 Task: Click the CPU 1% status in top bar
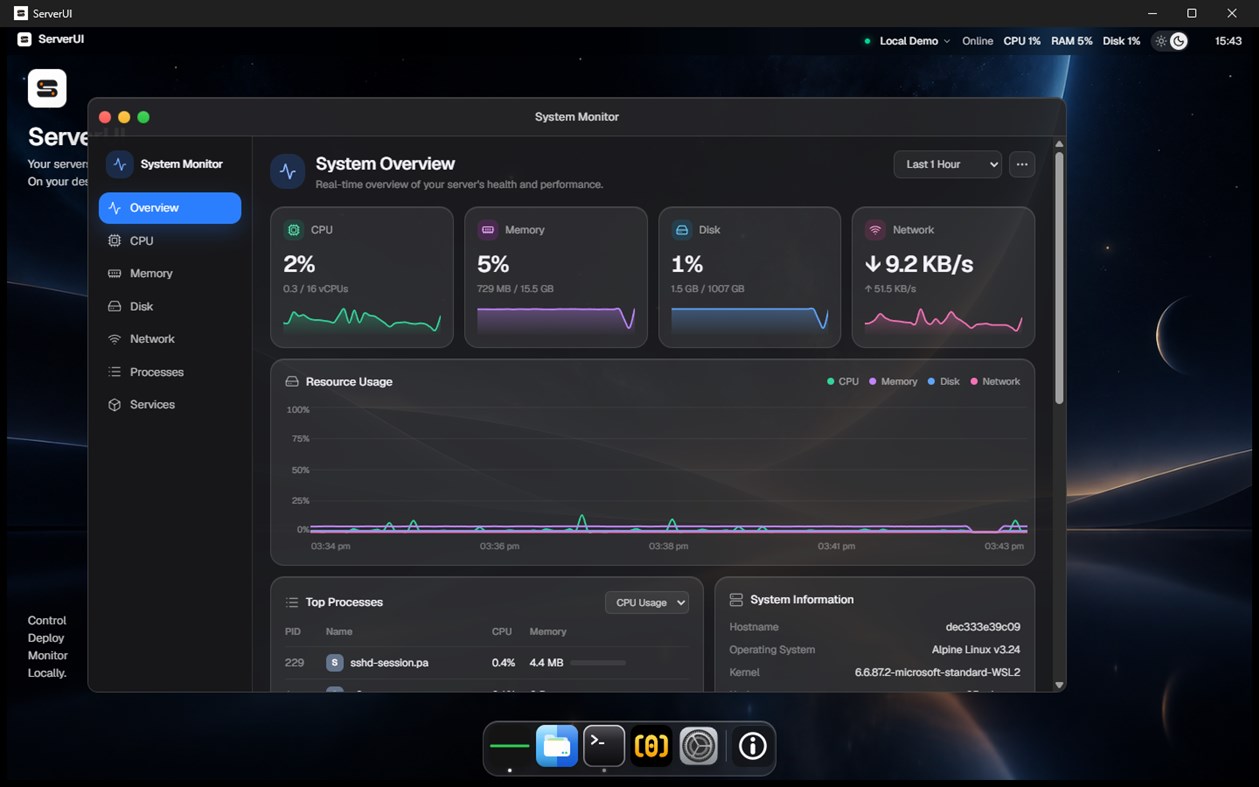(x=1022, y=41)
